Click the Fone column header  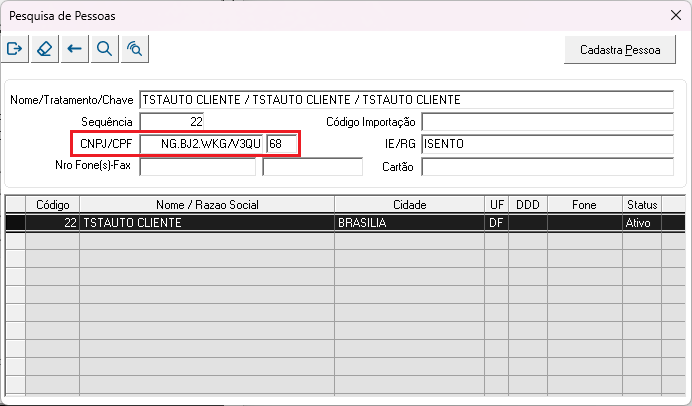(x=585, y=205)
